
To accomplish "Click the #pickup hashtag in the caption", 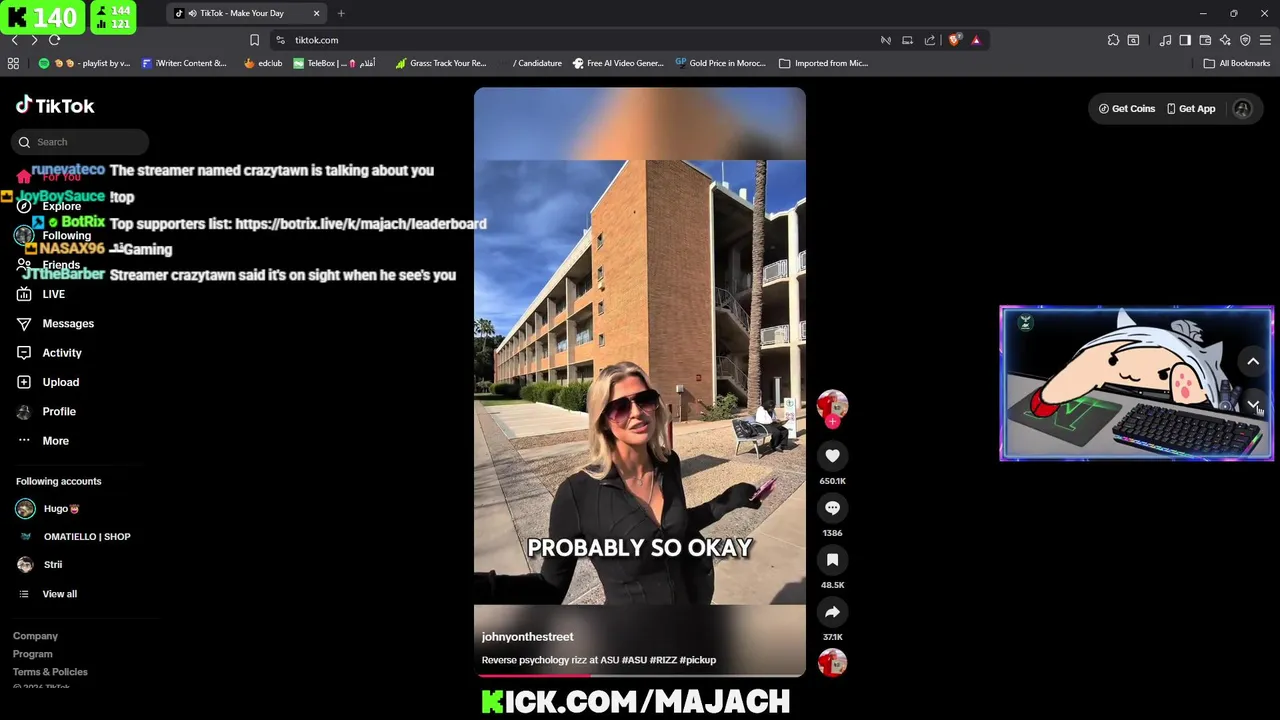I will coord(698,660).
